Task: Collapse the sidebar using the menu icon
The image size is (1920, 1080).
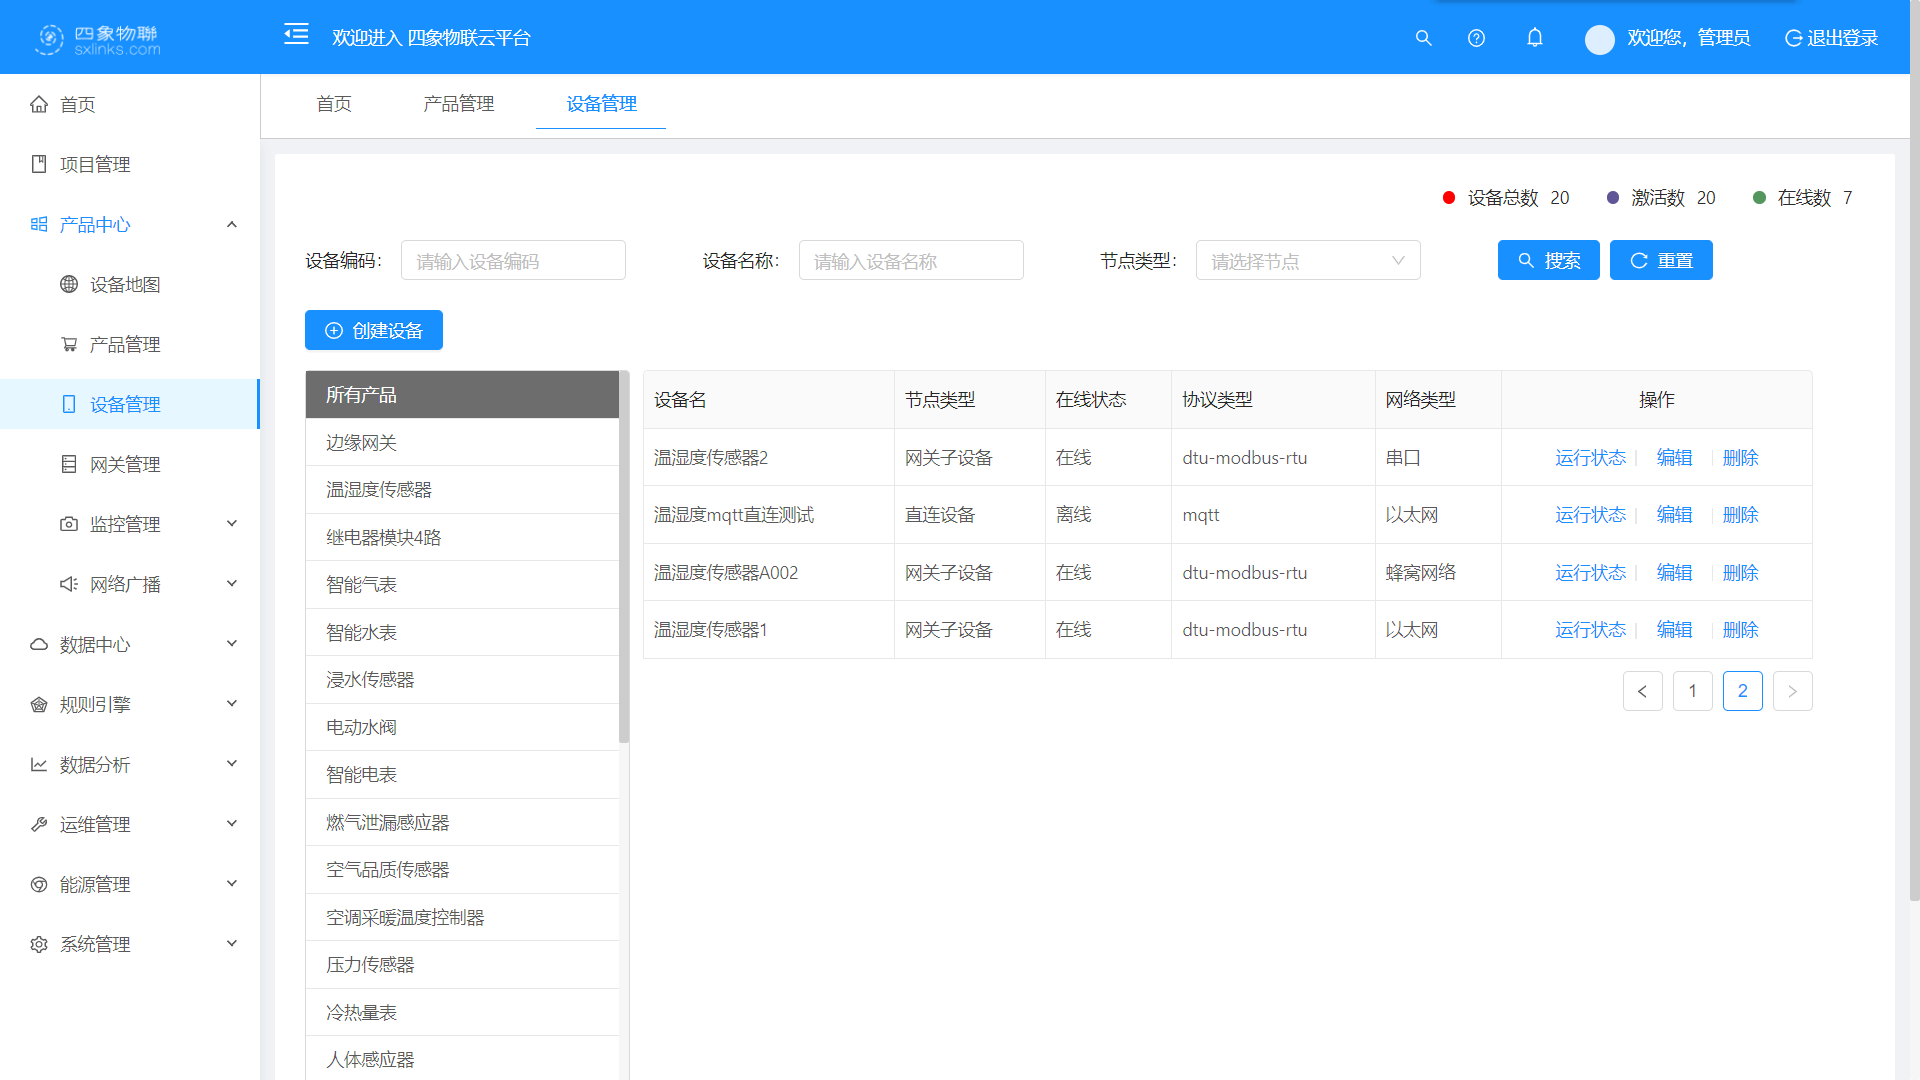Action: pyautogui.click(x=296, y=34)
